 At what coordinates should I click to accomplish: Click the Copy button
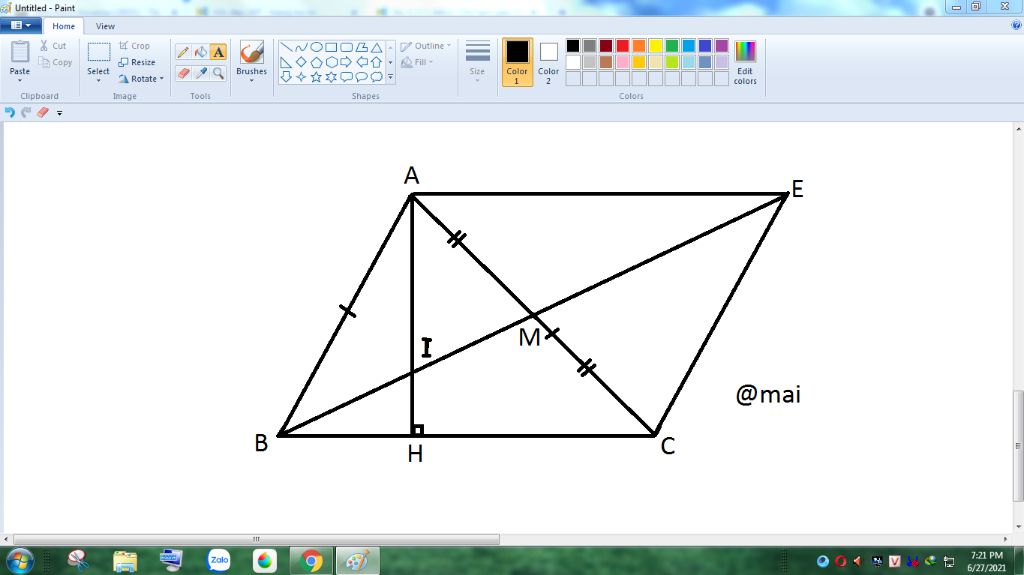[x=55, y=62]
